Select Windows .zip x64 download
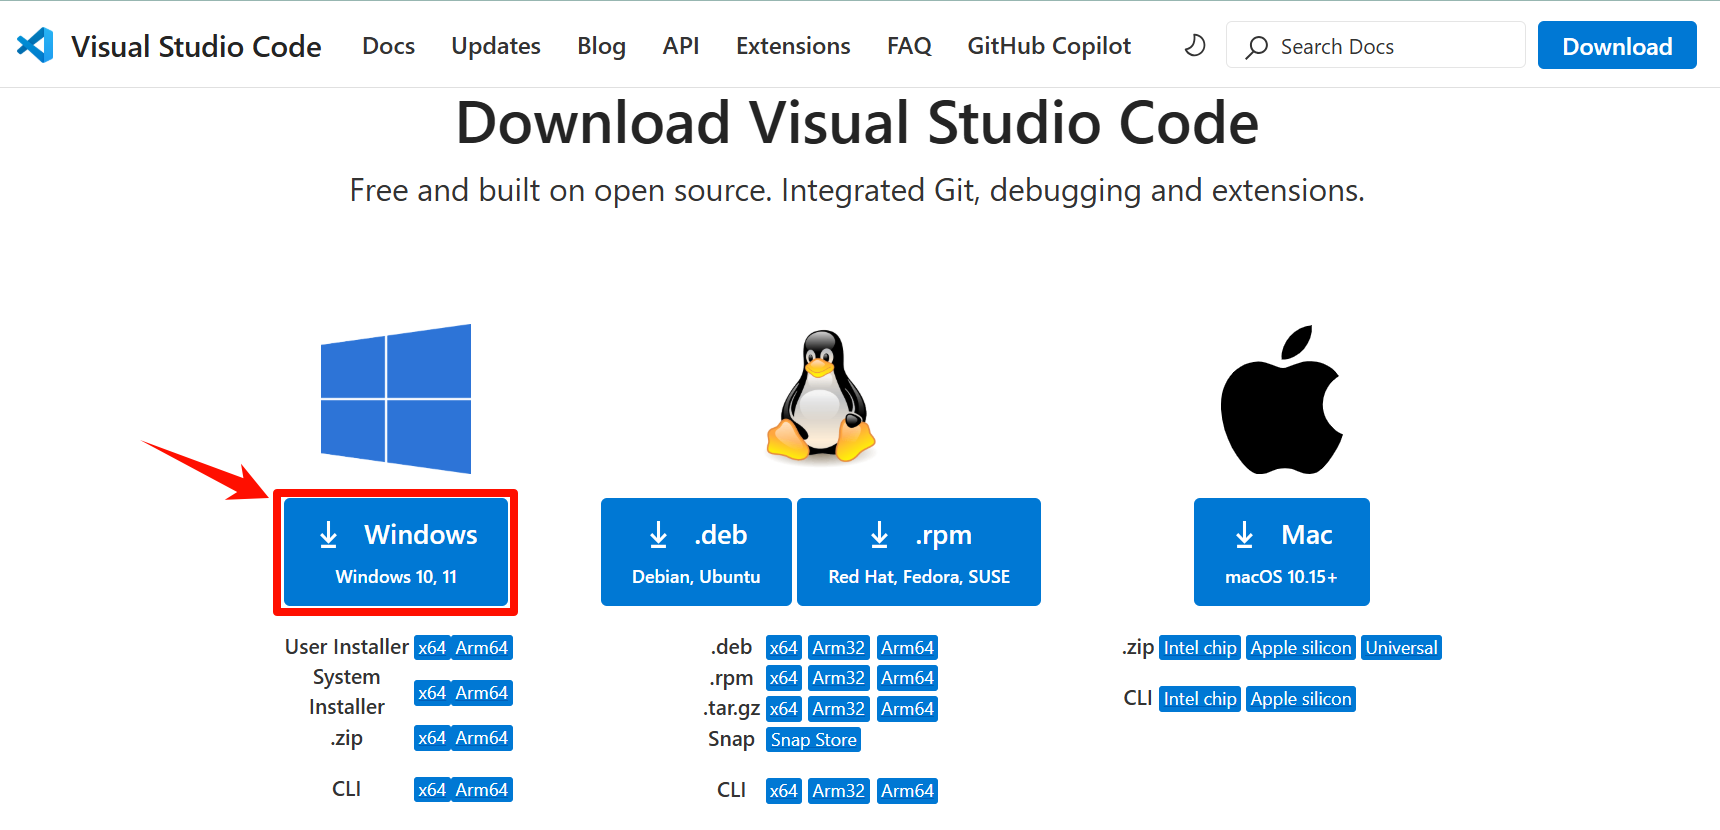Viewport: 1720px width, 830px height. coord(432,738)
